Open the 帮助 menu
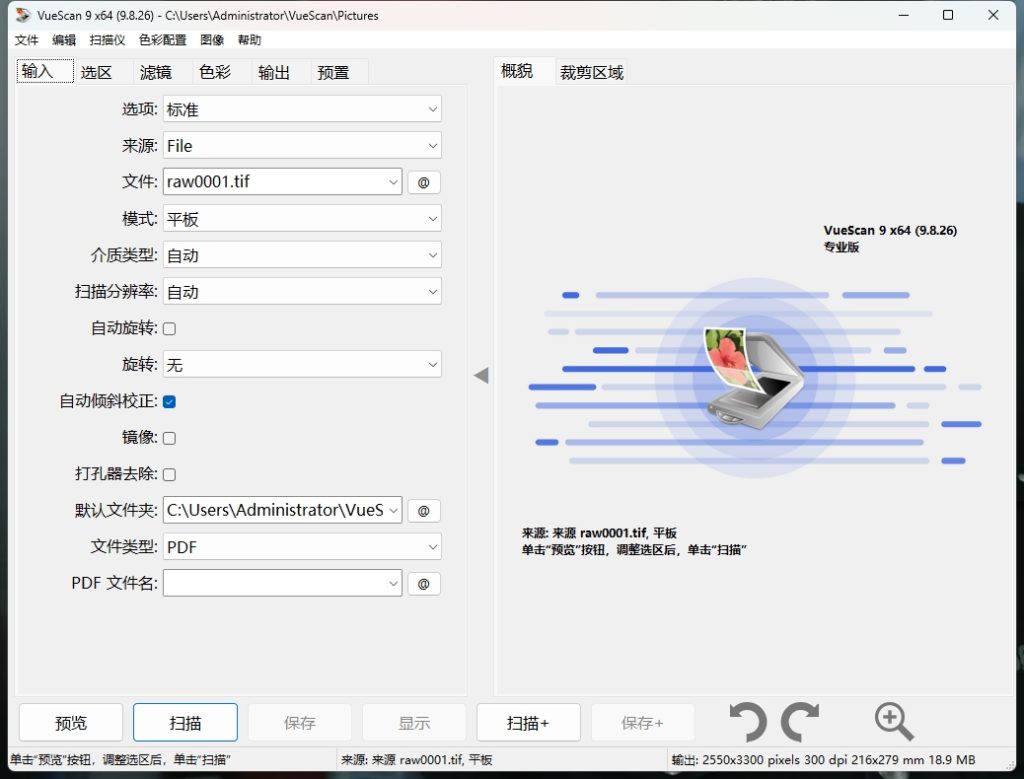This screenshot has width=1024, height=779. click(x=249, y=40)
